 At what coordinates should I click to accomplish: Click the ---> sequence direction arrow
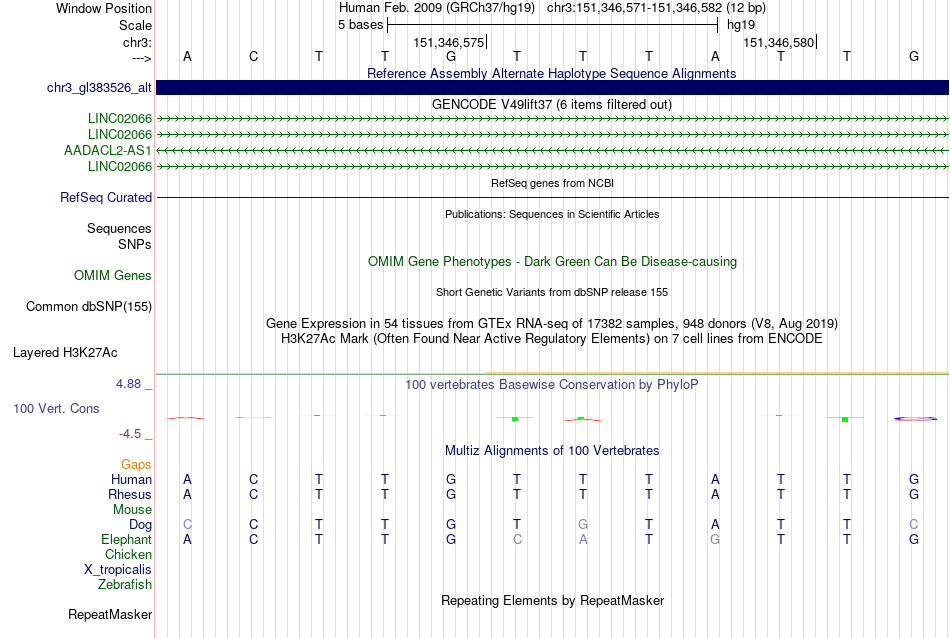tap(142, 58)
